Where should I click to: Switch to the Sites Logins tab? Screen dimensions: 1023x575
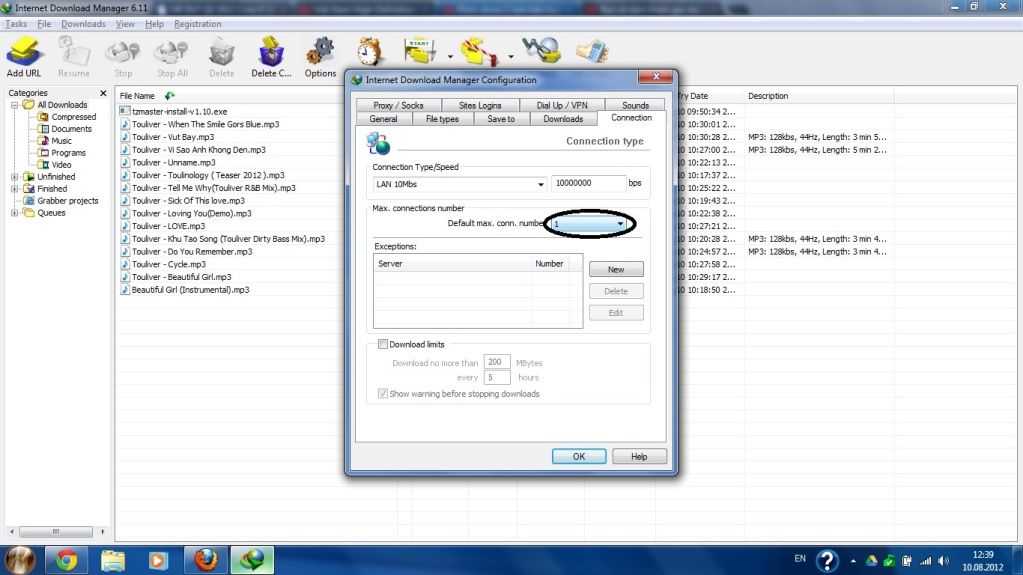click(480, 105)
